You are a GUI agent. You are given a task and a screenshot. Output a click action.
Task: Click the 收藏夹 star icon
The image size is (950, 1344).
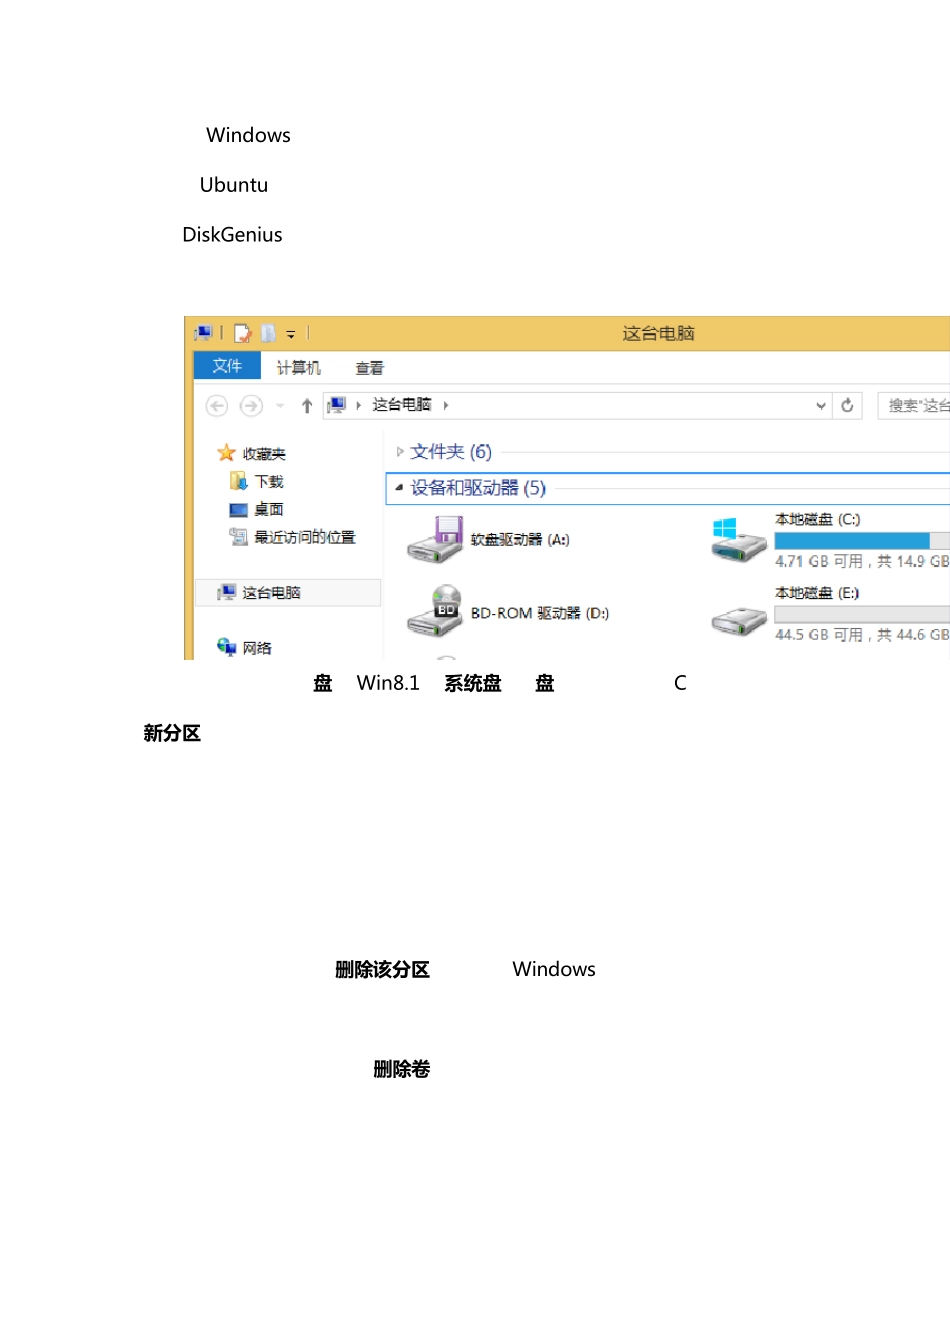pyautogui.click(x=226, y=453)
